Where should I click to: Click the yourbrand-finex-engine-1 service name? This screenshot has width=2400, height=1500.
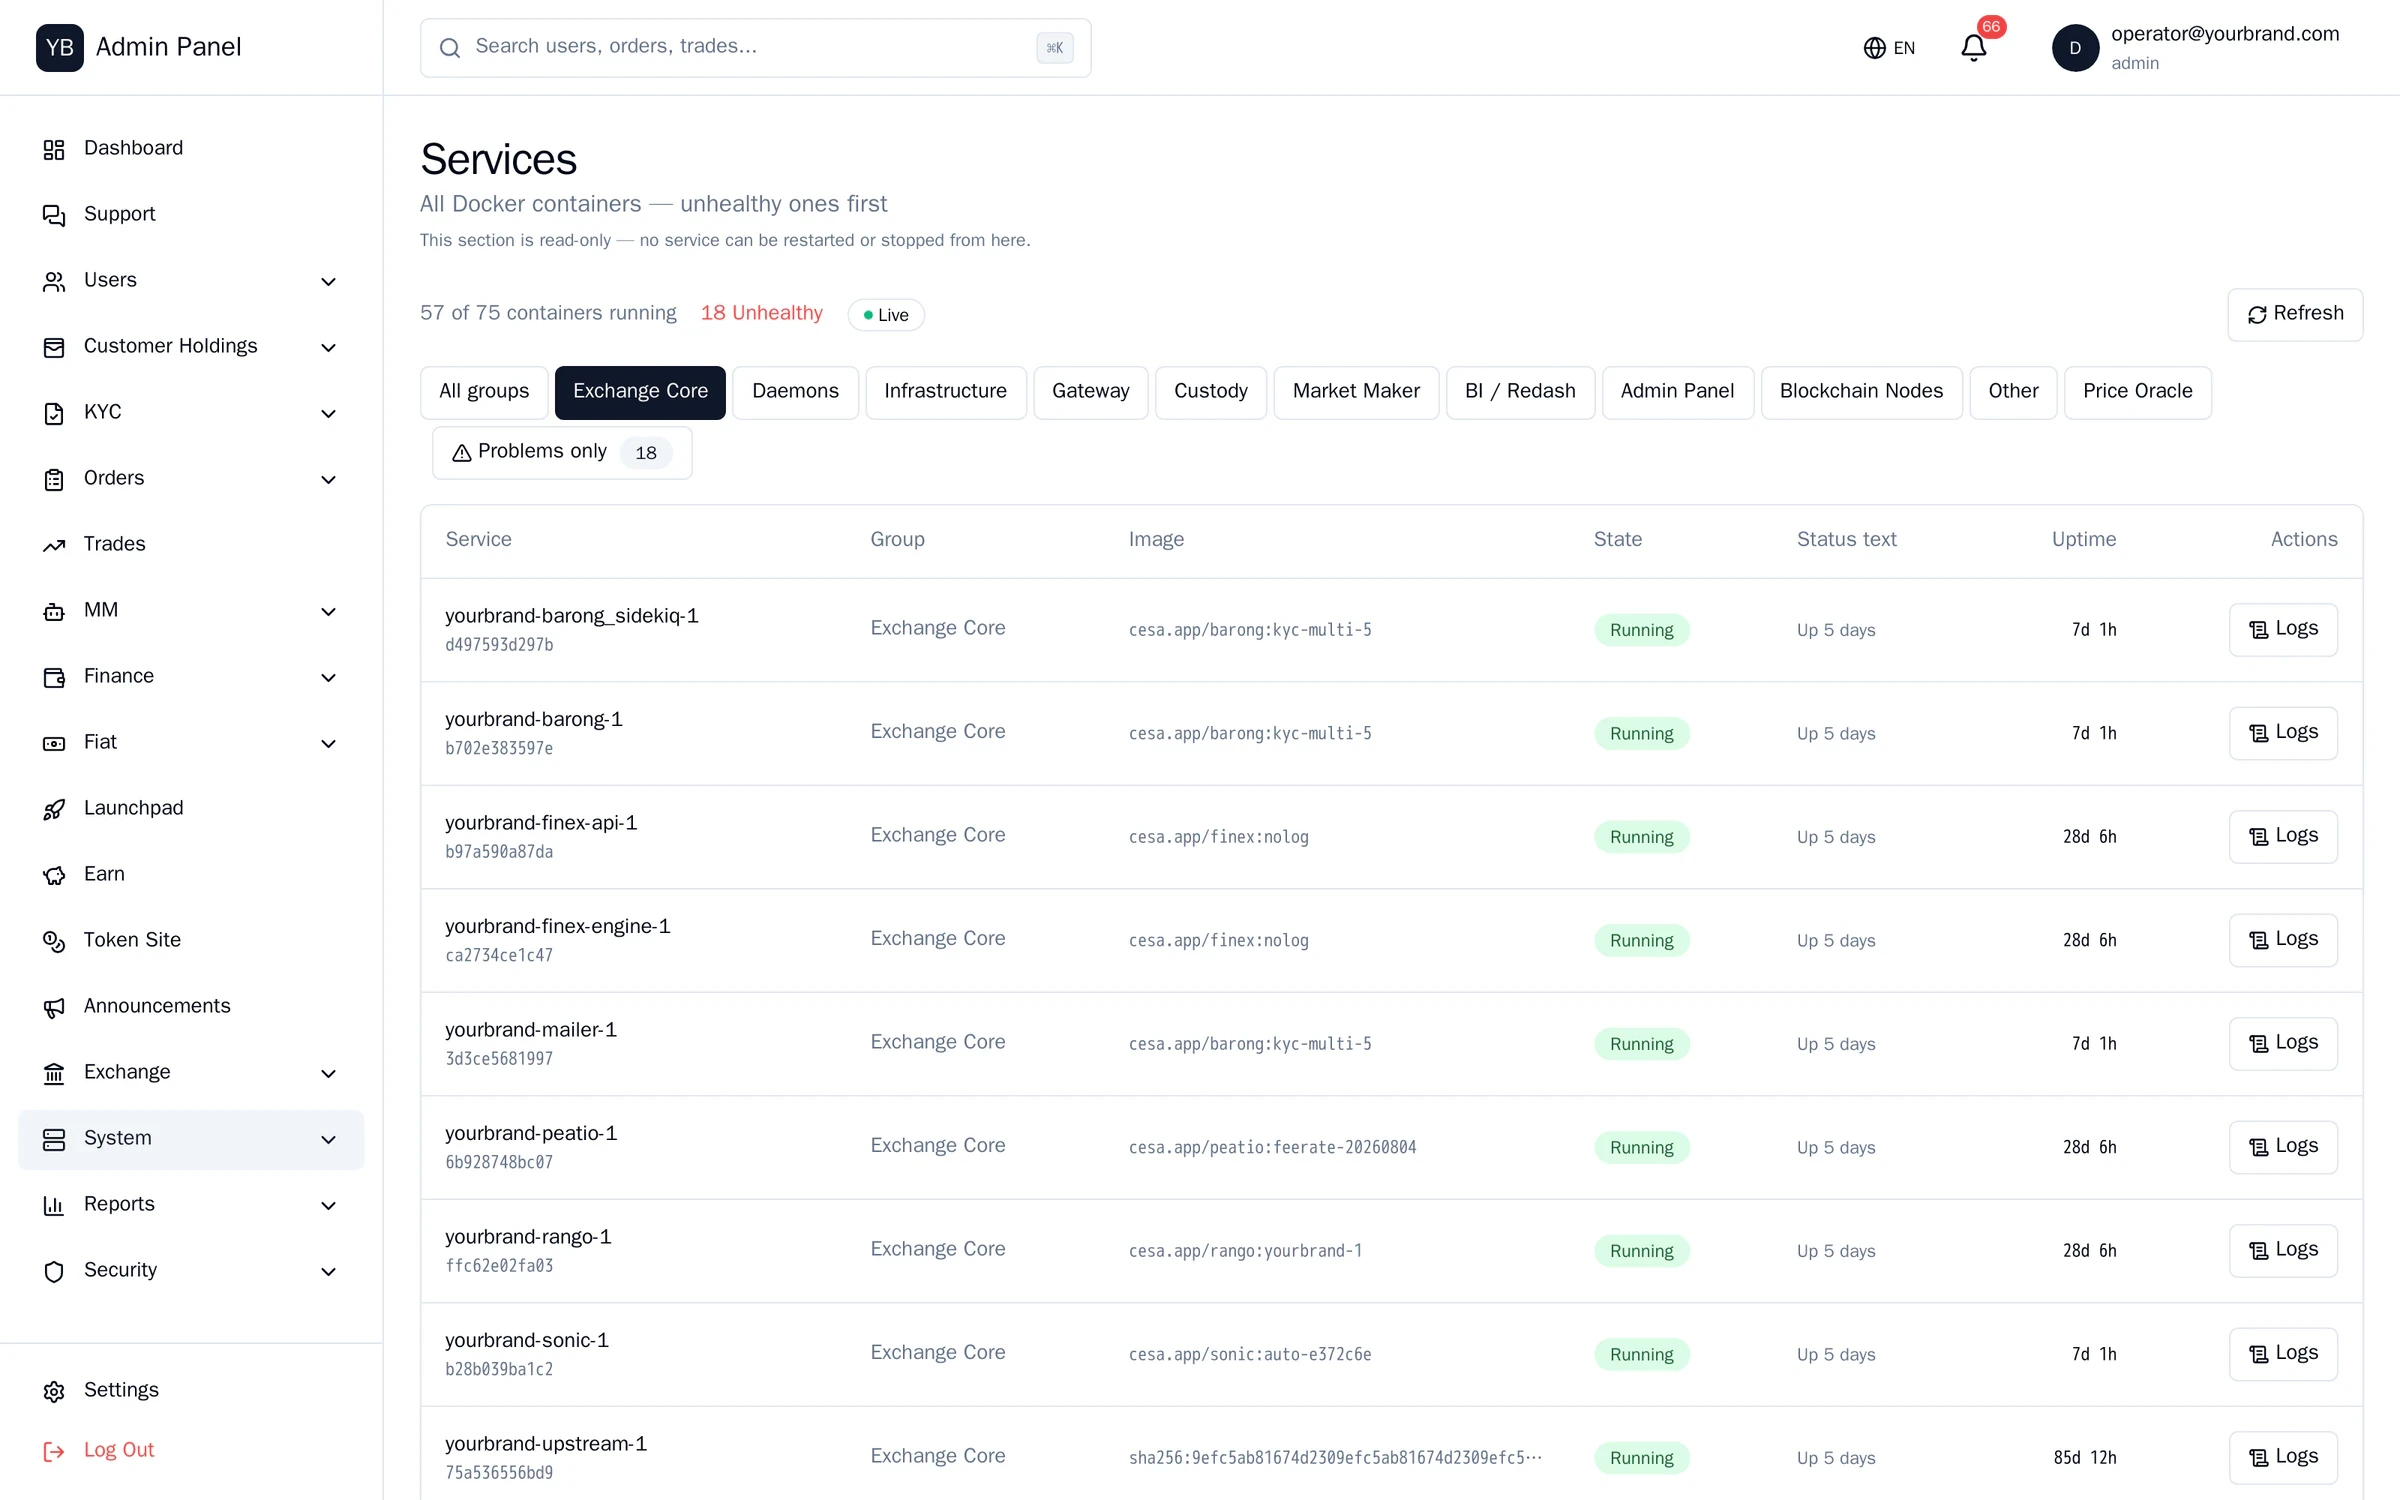tap(558, 927)
